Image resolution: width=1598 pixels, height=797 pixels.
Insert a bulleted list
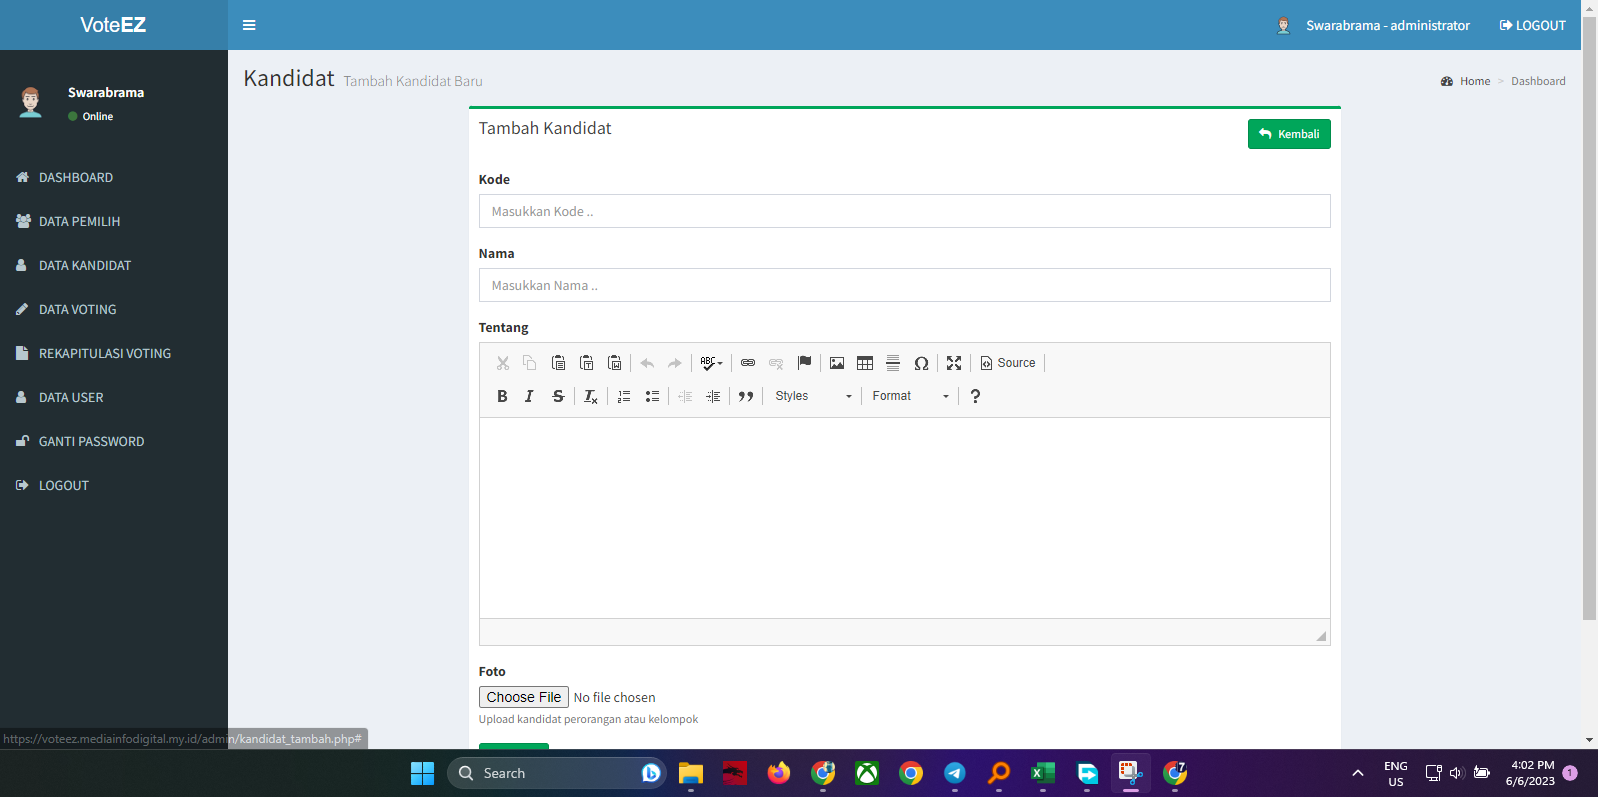pyautogui.click(x=652, y=396)
